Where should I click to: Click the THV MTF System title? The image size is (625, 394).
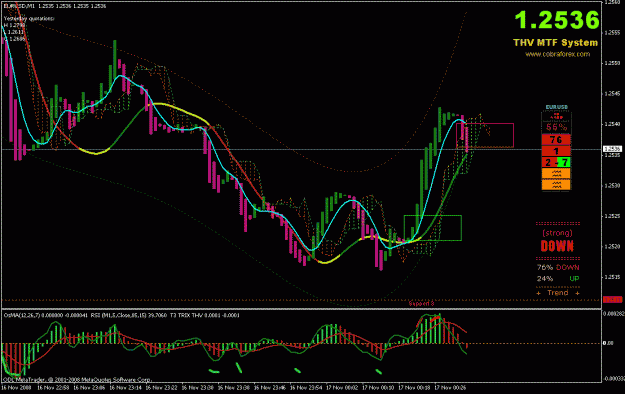(x=555, y=43)
